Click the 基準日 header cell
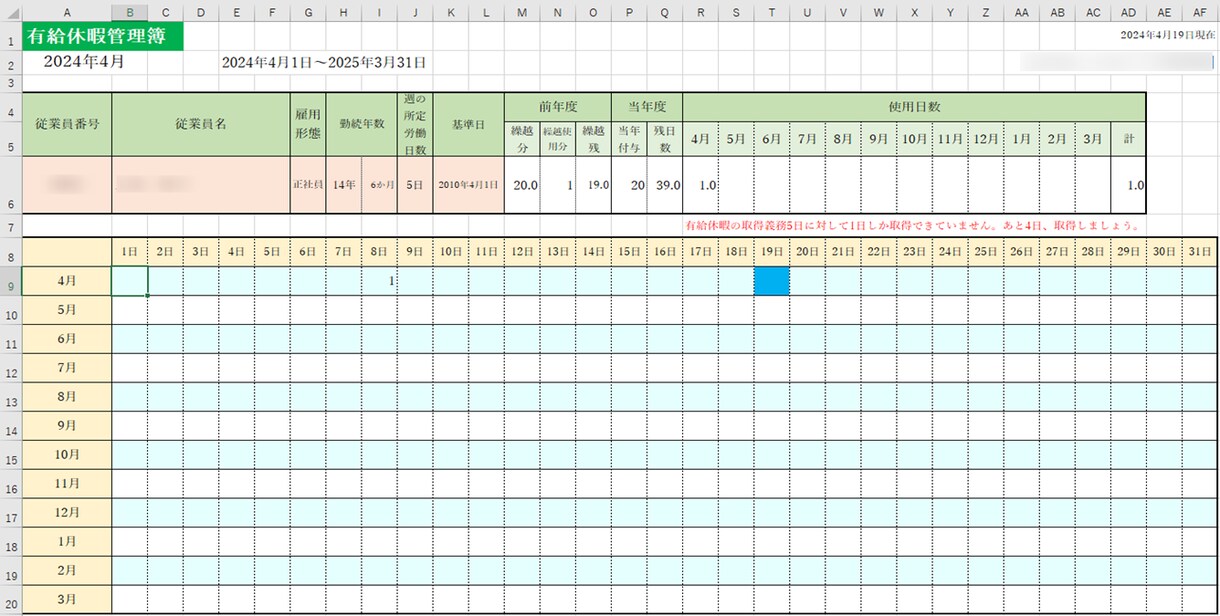1220x616 pixels. click(468, 125)
